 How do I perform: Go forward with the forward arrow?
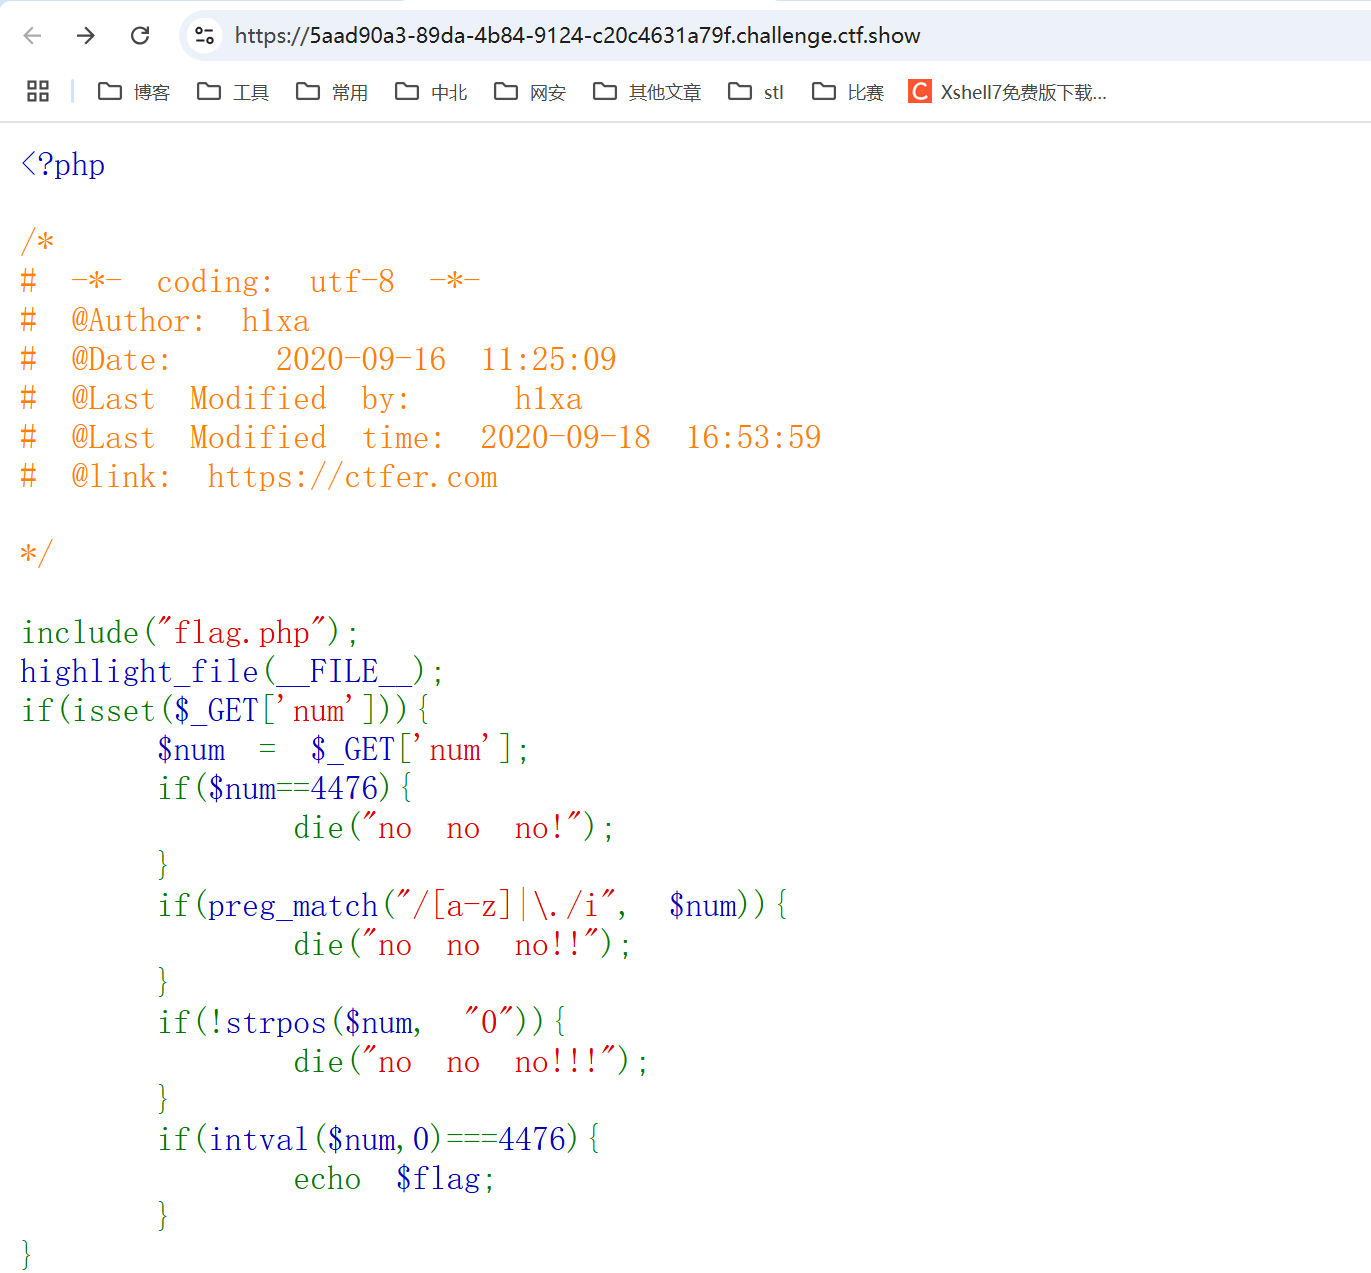[x=86, y=36]
